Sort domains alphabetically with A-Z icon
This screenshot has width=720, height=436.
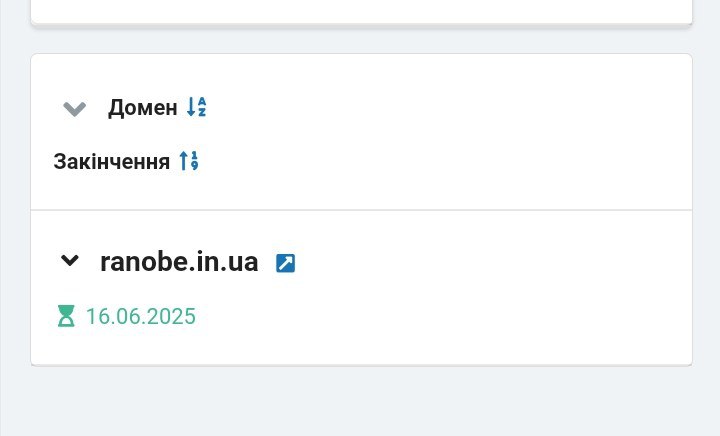[x=197, y=107]
